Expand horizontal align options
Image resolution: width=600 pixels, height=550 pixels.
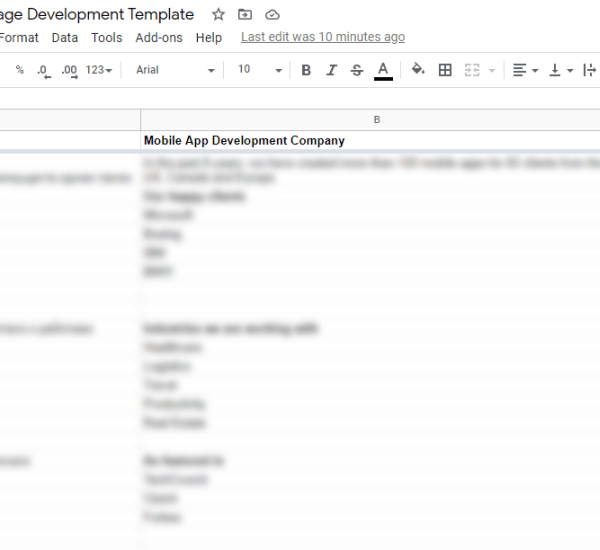[525, 70]
